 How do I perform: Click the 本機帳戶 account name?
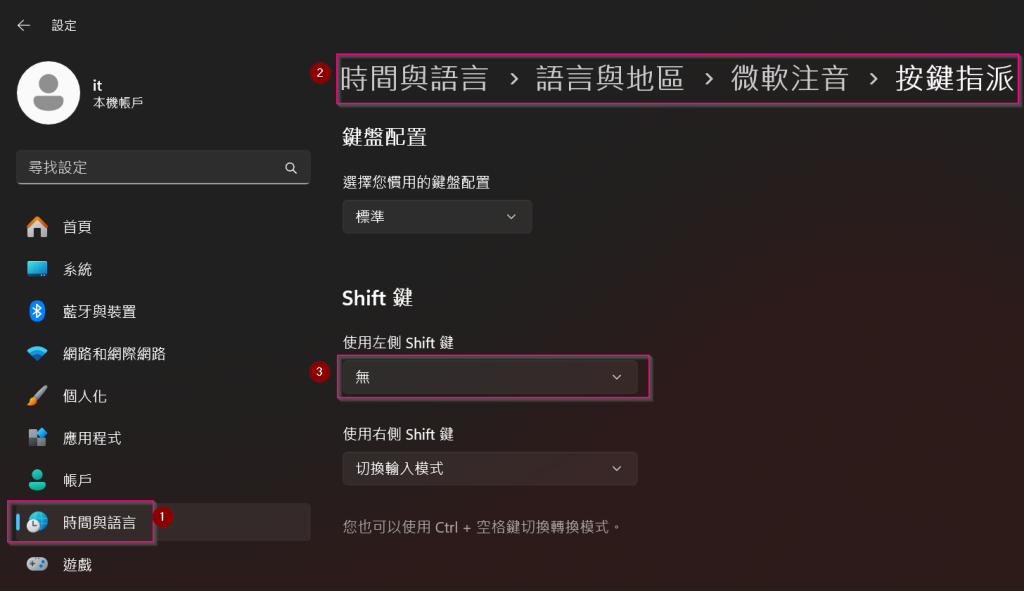118,103
